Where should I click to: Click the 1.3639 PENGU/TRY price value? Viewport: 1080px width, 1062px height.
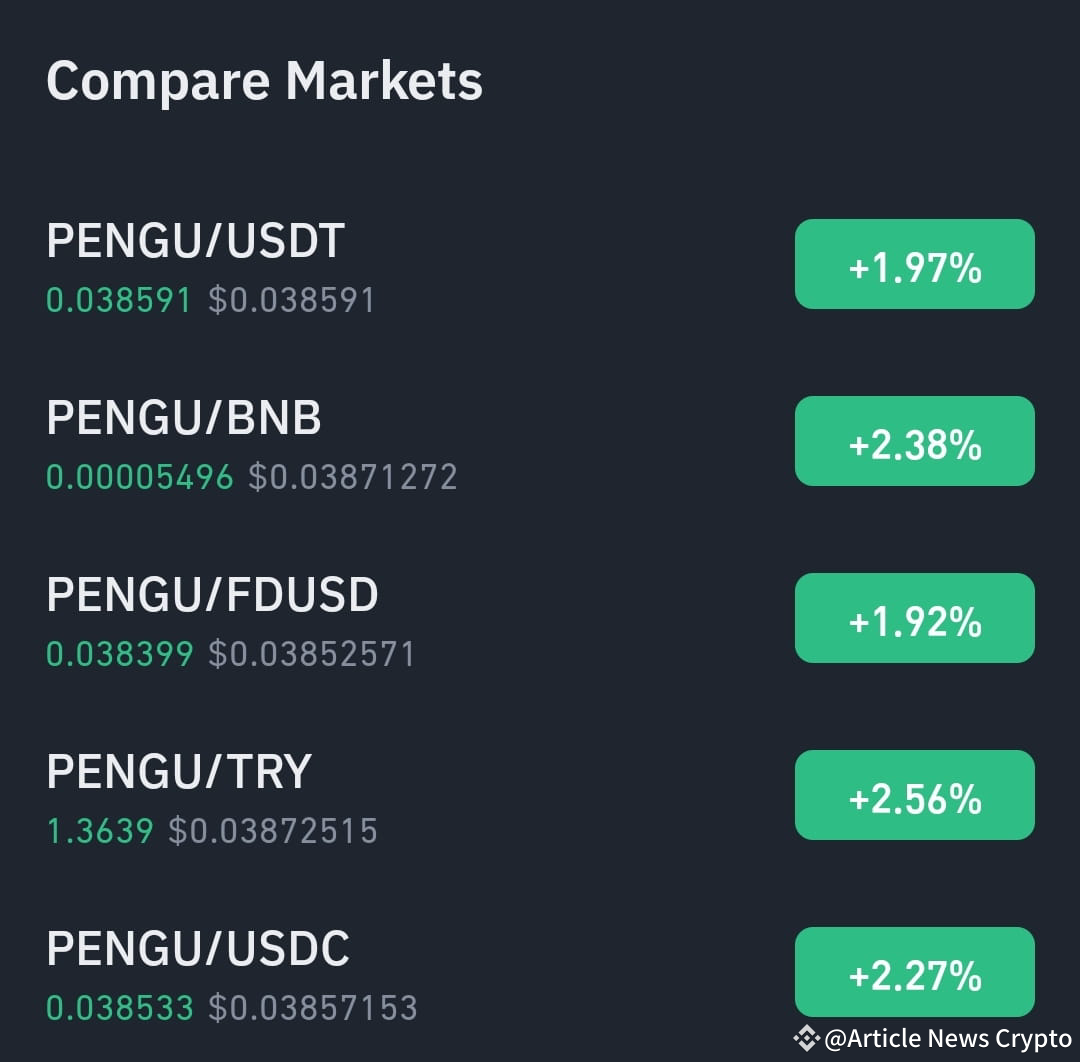point(100,830)
